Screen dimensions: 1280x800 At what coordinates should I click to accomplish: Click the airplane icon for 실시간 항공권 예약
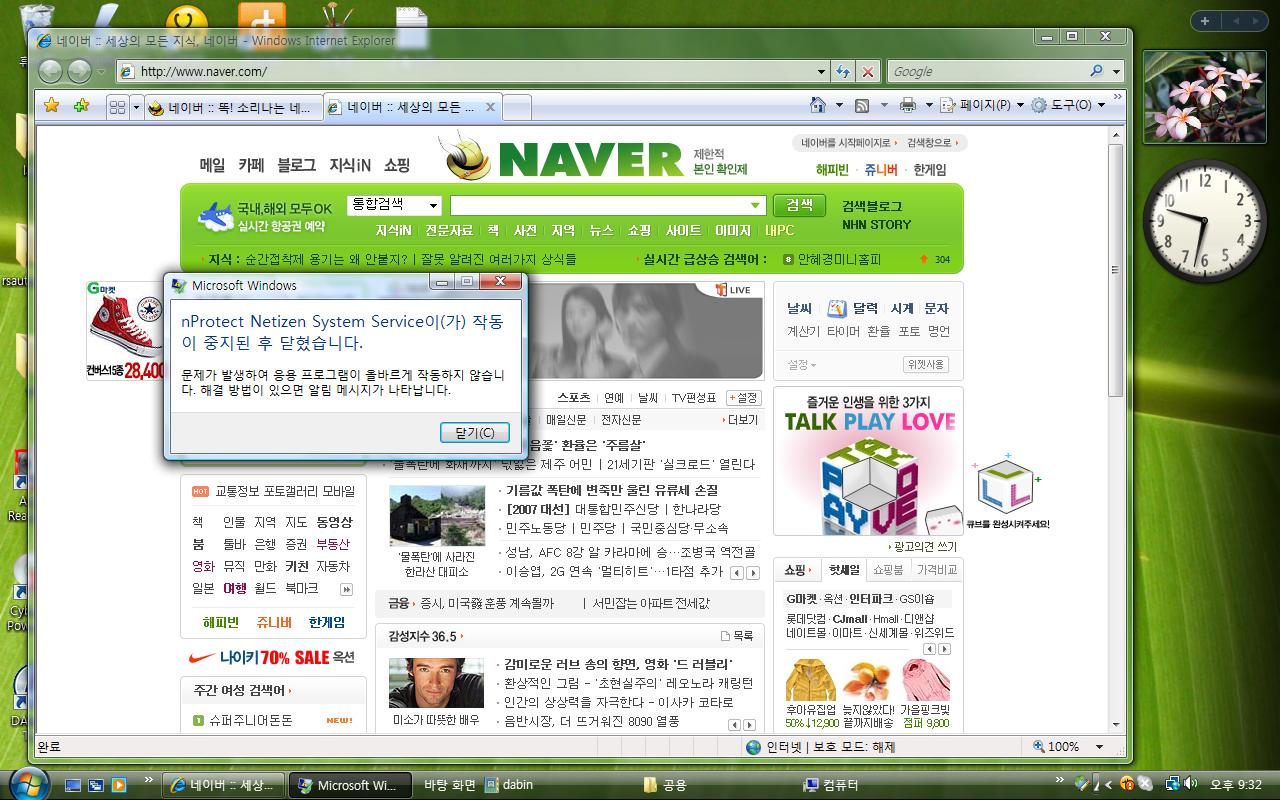214,215
